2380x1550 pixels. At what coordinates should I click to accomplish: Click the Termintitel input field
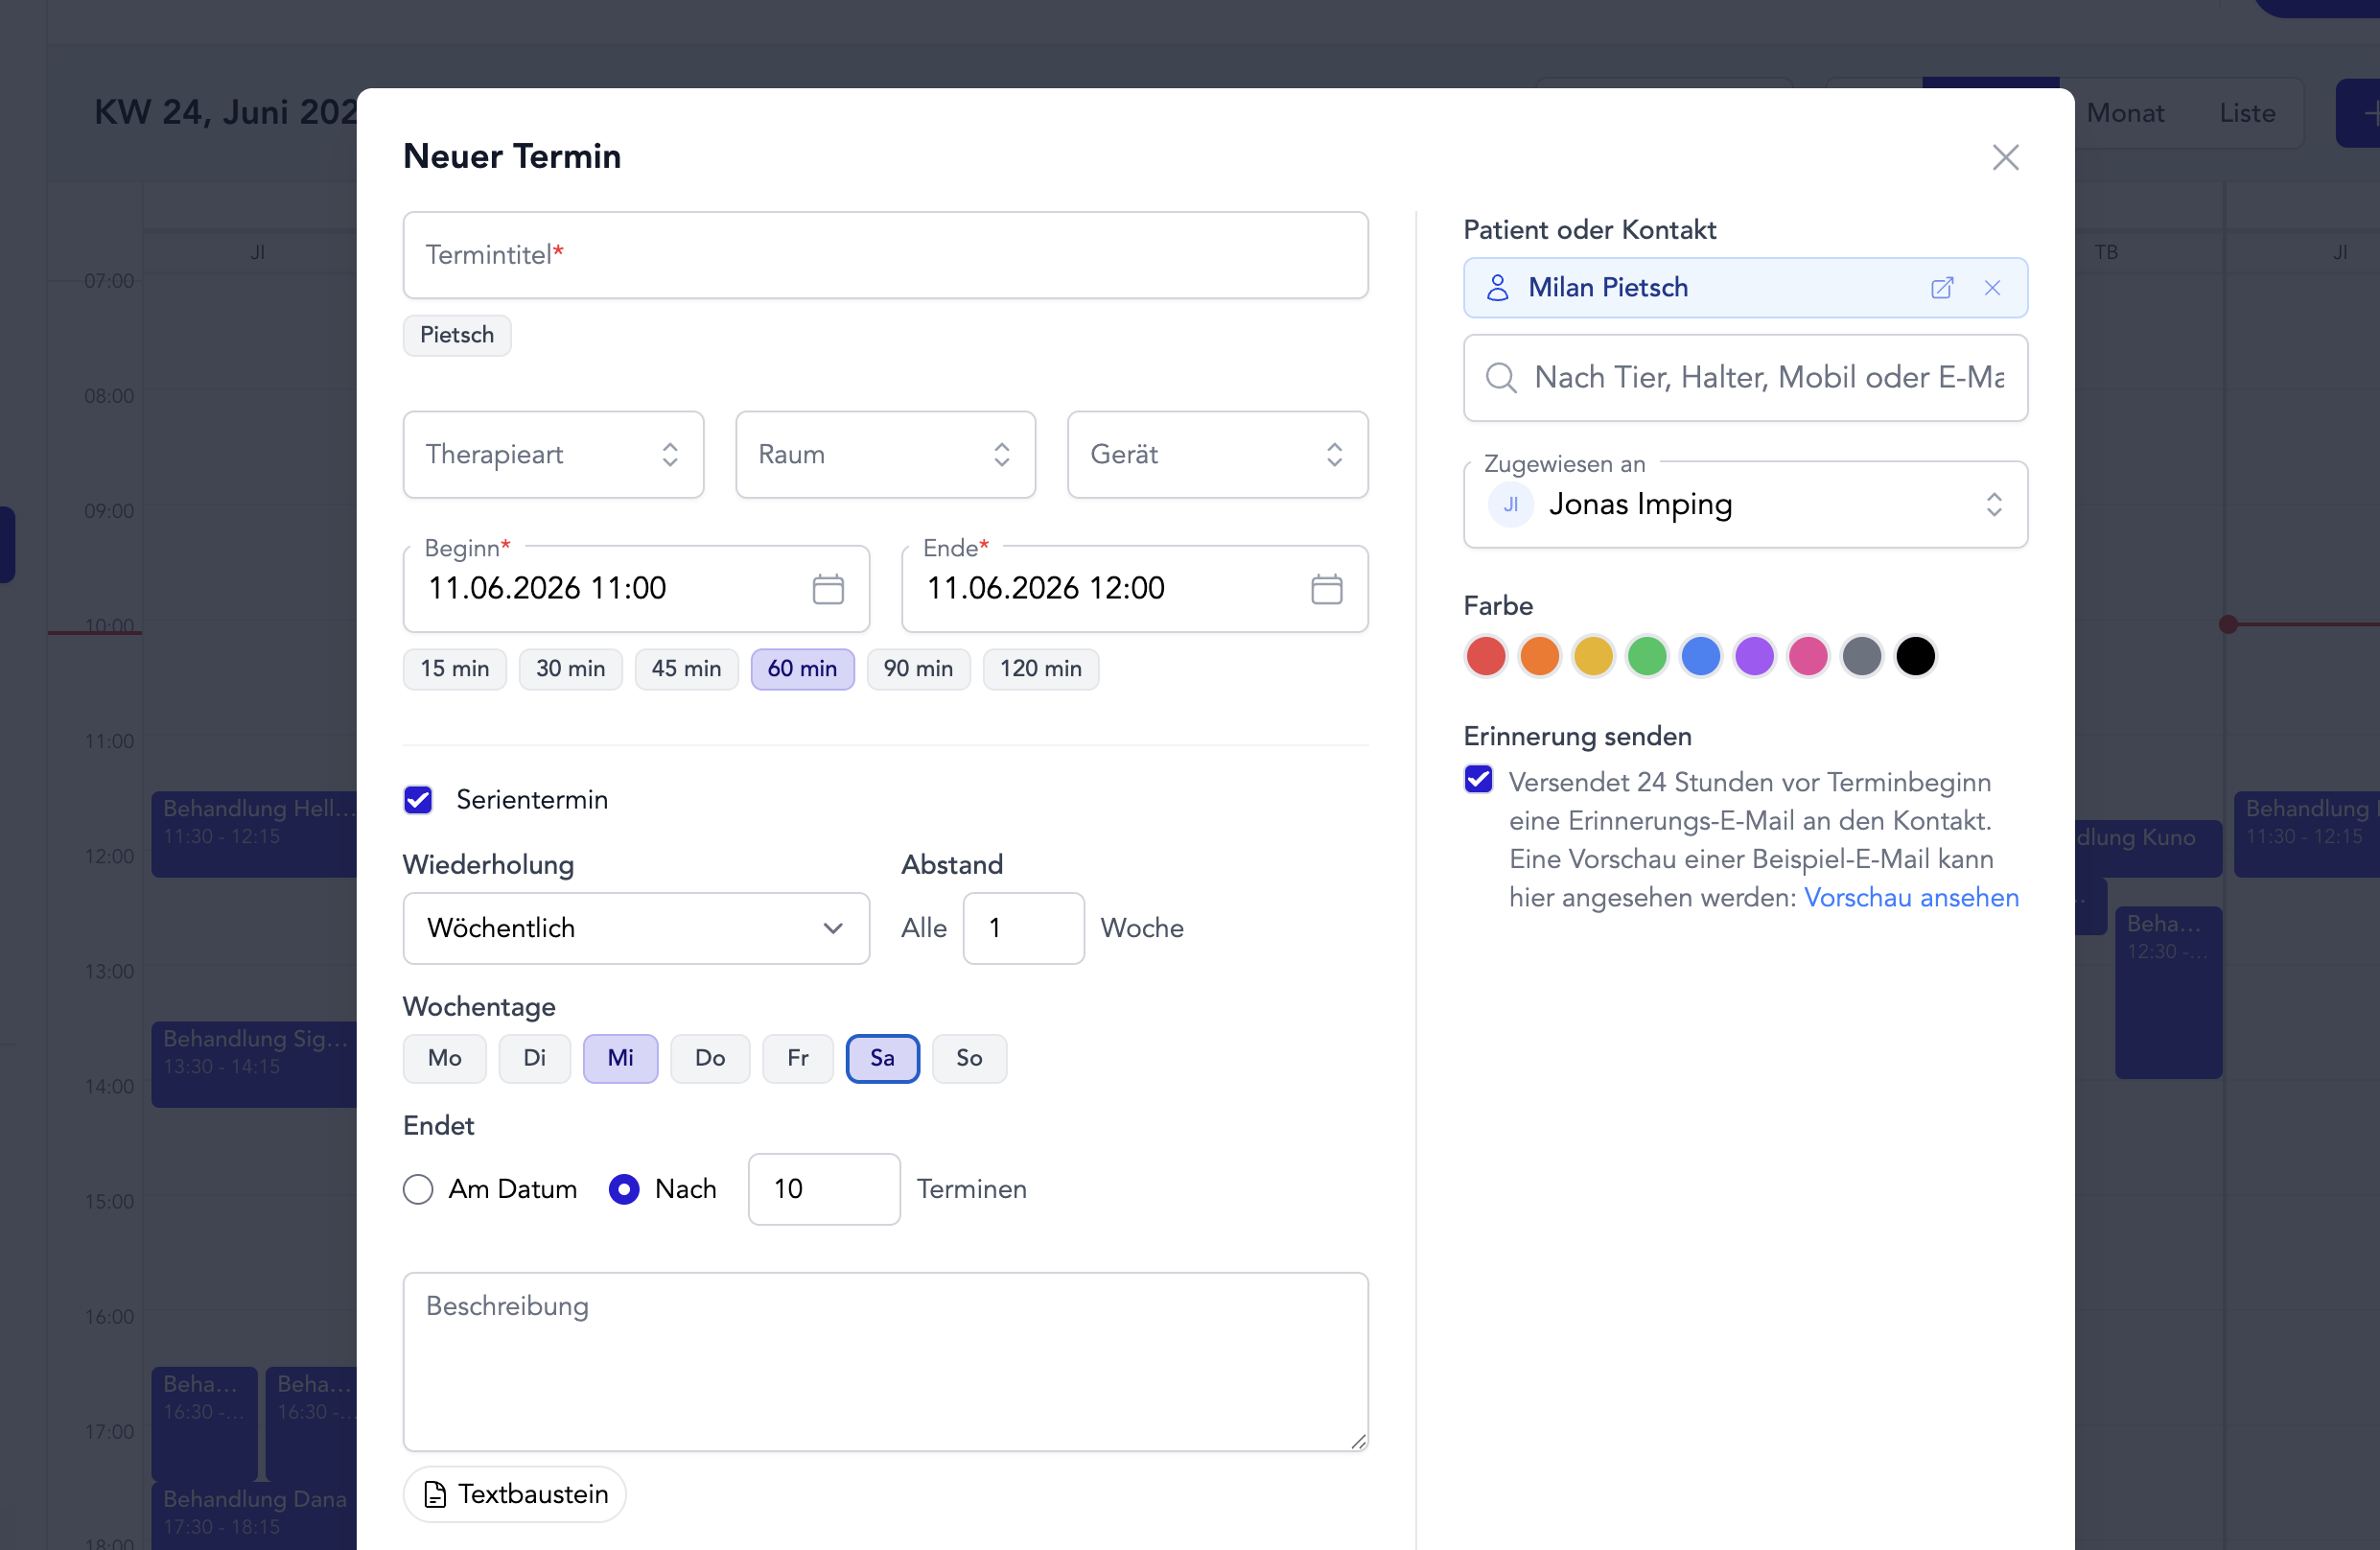[885, 255]
